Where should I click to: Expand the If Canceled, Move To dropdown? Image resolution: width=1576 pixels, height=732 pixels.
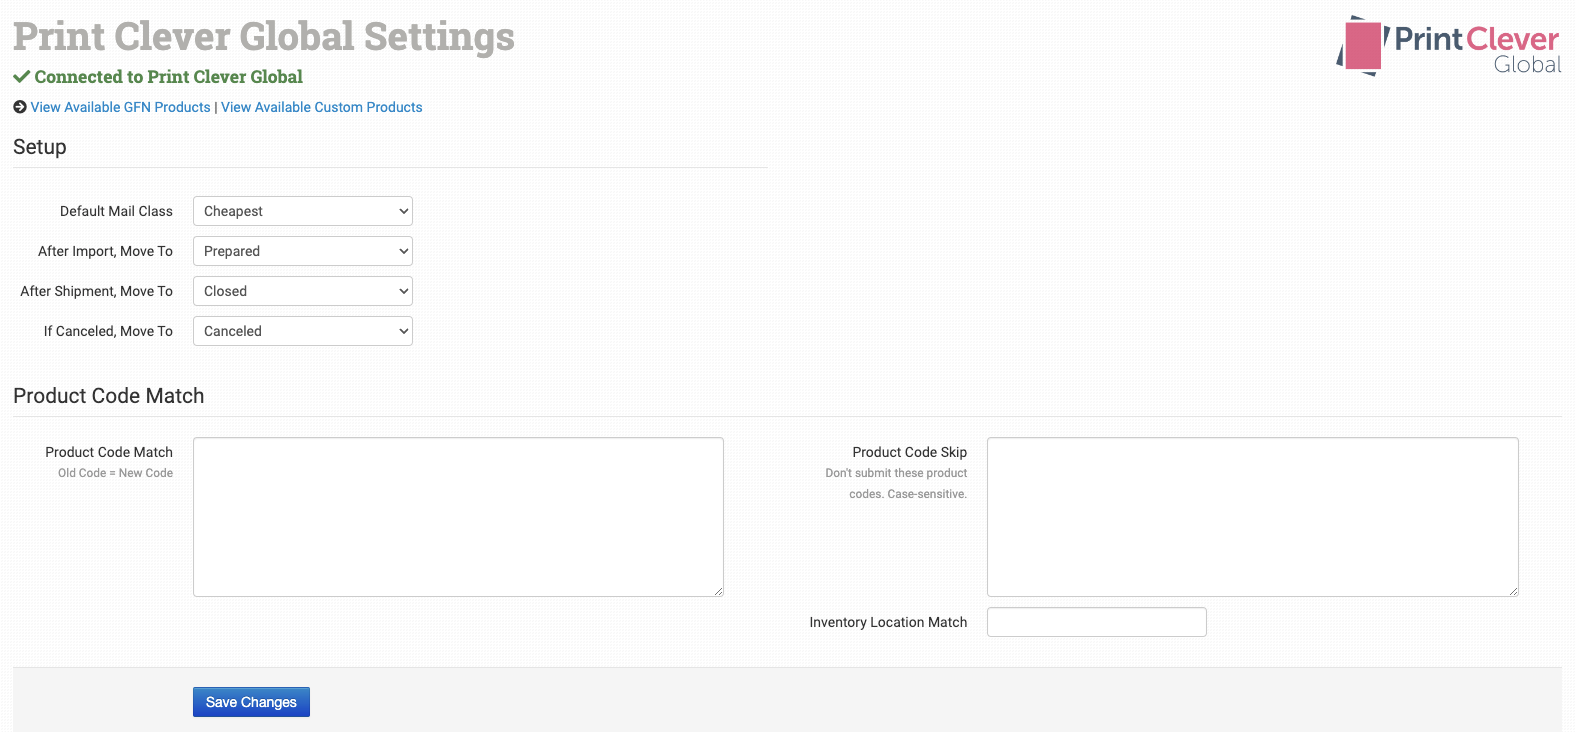(x=302, y=331)
